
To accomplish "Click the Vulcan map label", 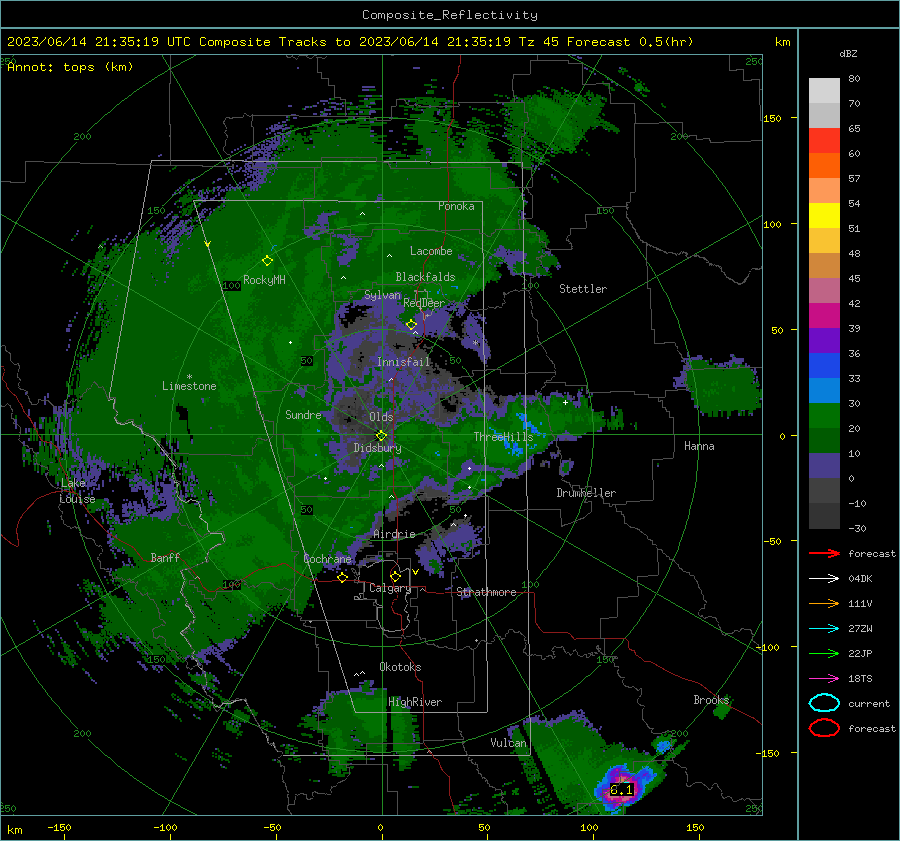I will point(508,743).
